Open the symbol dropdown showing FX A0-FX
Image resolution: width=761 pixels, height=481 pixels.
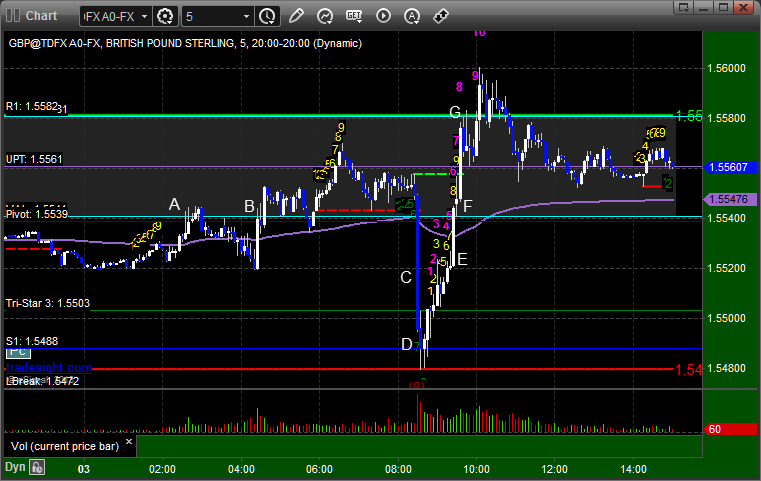116,17
